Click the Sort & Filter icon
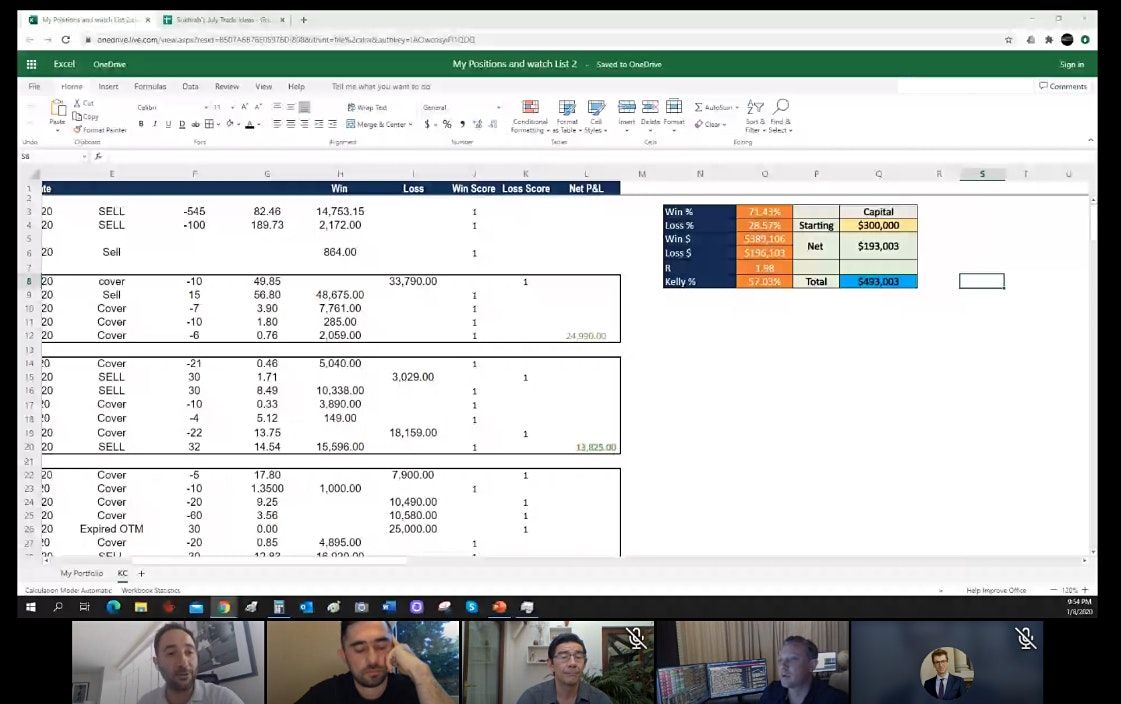Screen dimensions: 1121x704 click(755, 108)
